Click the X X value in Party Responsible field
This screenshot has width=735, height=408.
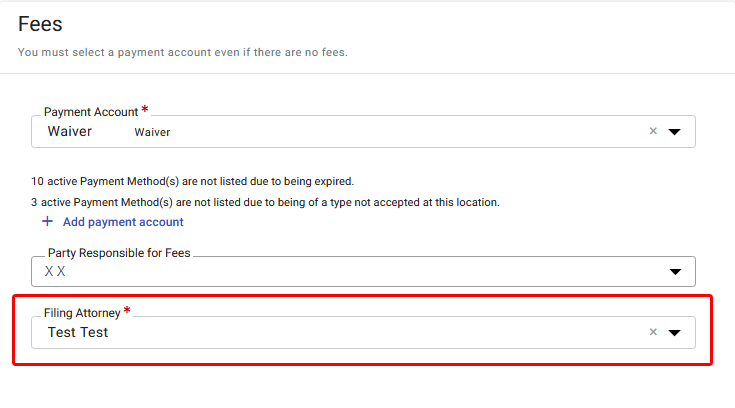point(55,272)
